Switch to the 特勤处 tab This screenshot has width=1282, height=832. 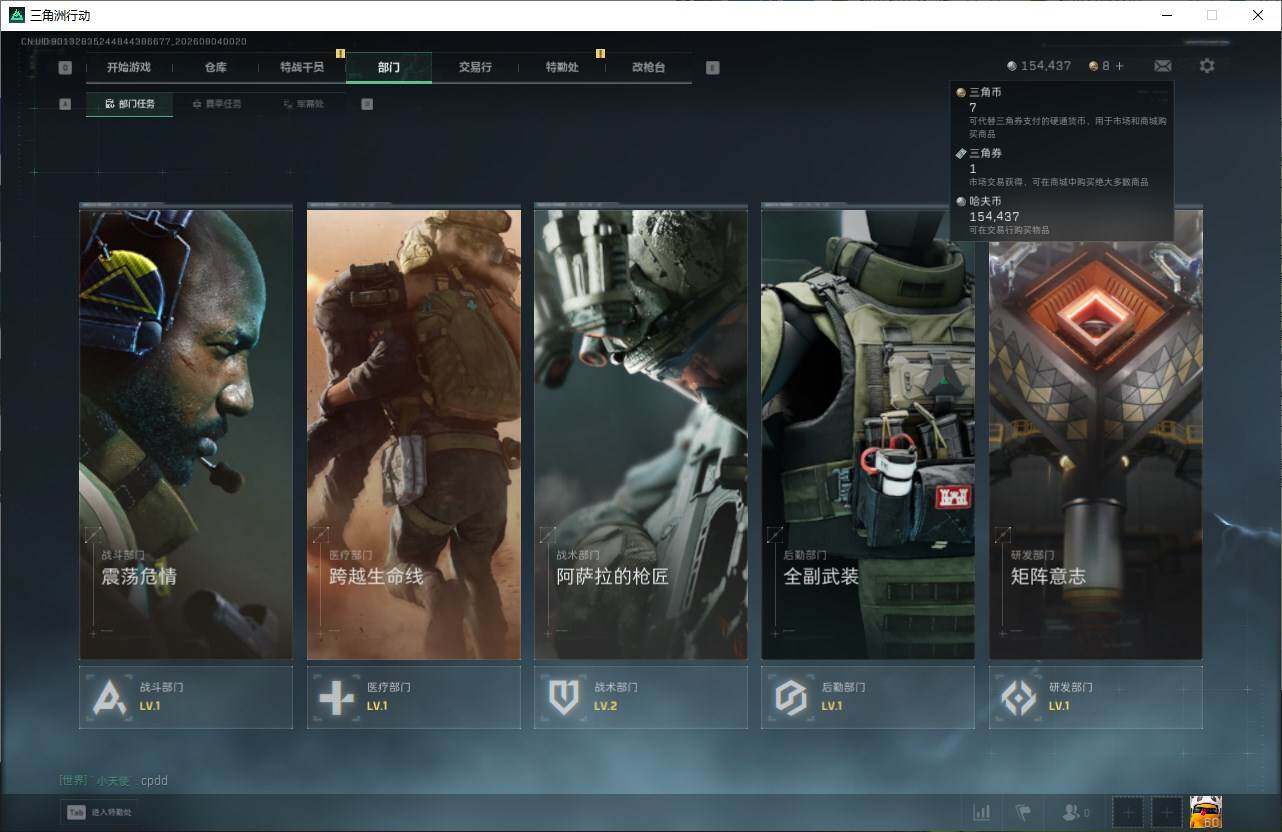[562, 67]
